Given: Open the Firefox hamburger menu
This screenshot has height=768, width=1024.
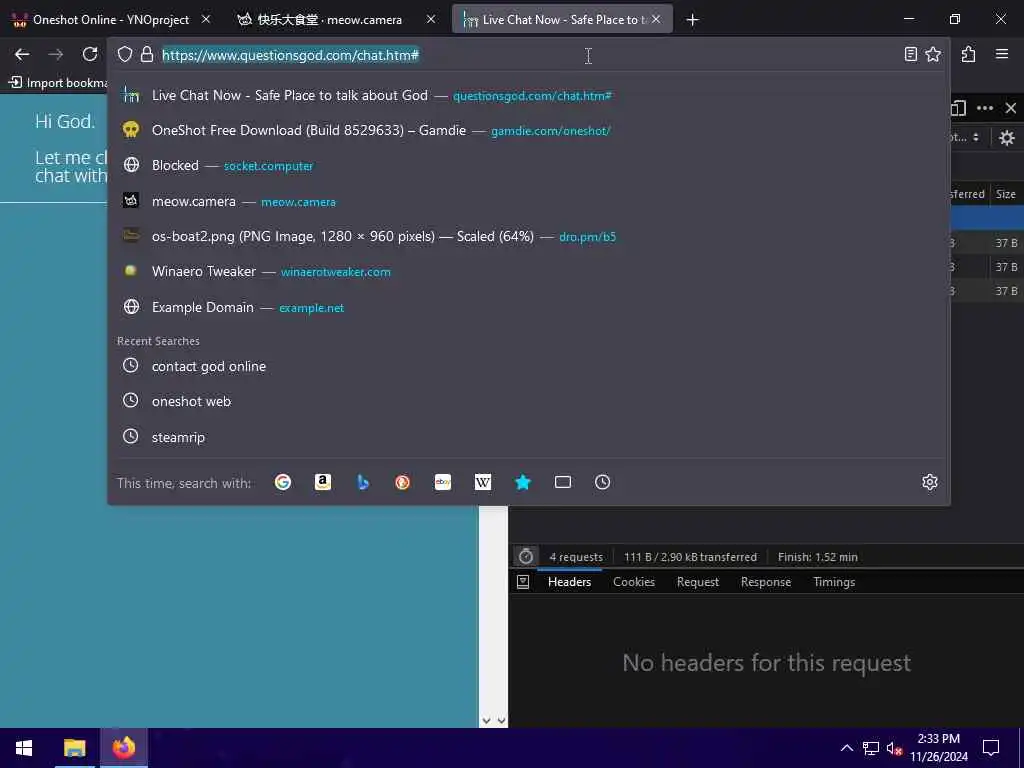Looking at the screenshot, I should [1002, 54].
